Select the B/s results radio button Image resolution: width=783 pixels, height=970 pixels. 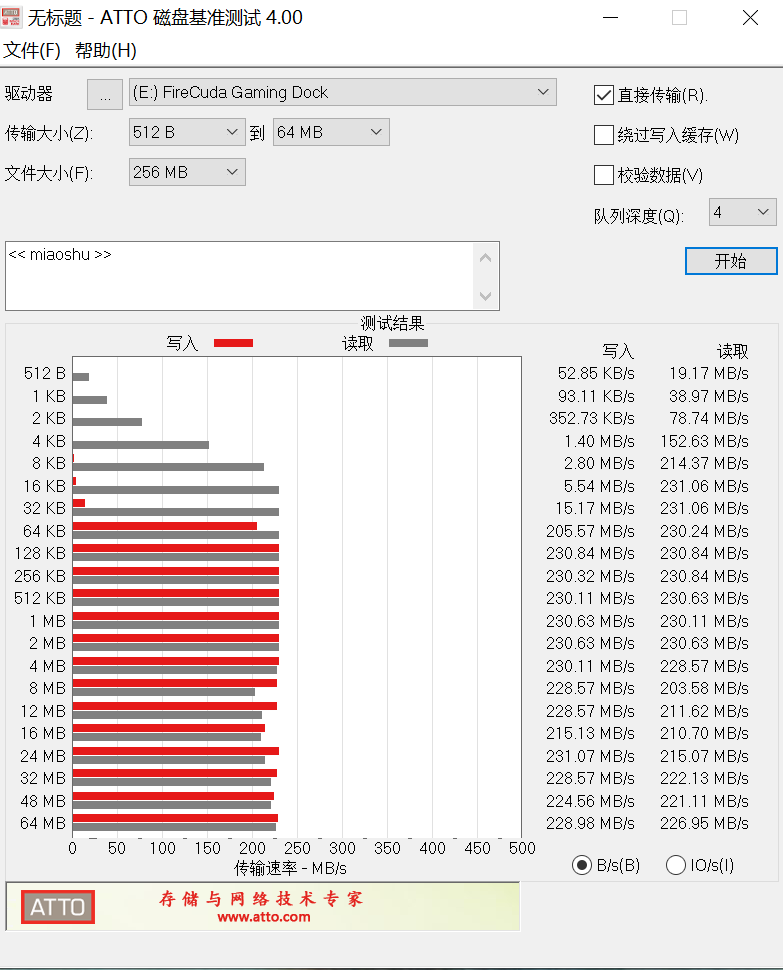coord(581,865)
